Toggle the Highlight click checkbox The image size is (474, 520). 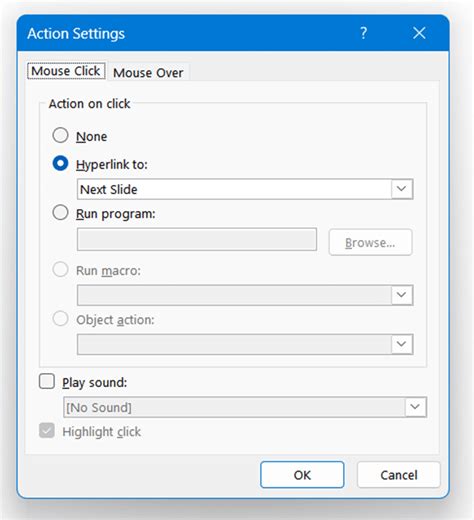[47, 430]
